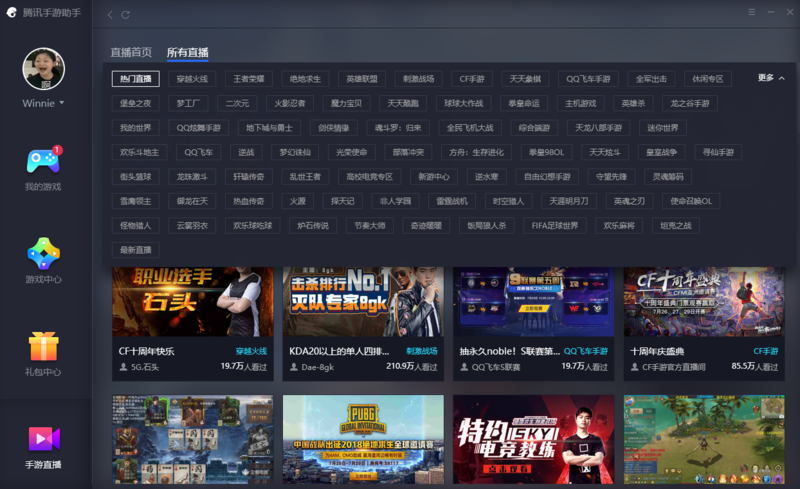Select the 最新直播 tag
Screen dimensions: 800x489
tap(136, 250)
